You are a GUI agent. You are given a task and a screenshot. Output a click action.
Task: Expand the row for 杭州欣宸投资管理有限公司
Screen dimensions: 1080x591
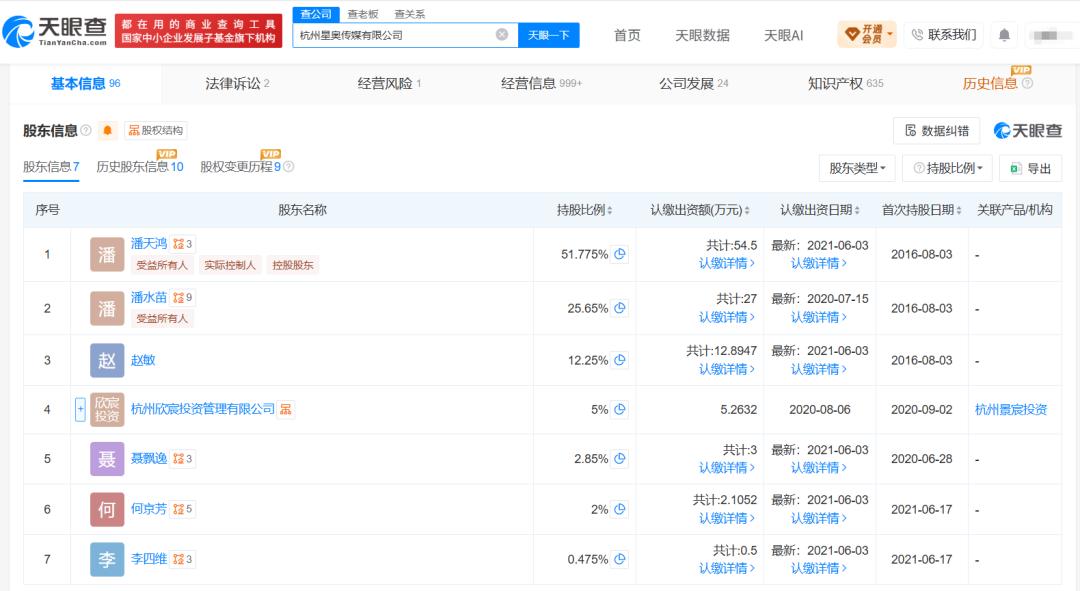point(80,409)
